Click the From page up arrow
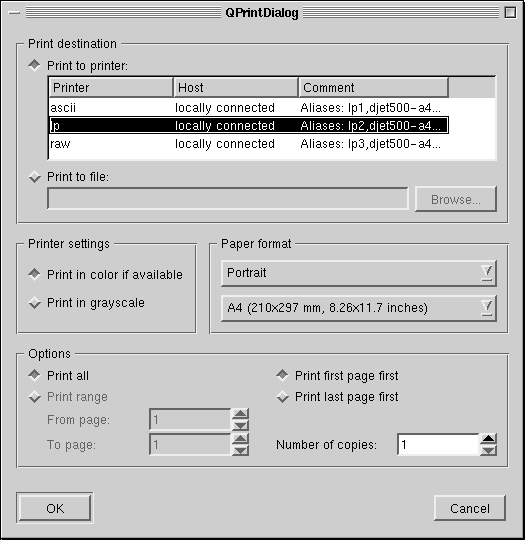 [240, 414]
